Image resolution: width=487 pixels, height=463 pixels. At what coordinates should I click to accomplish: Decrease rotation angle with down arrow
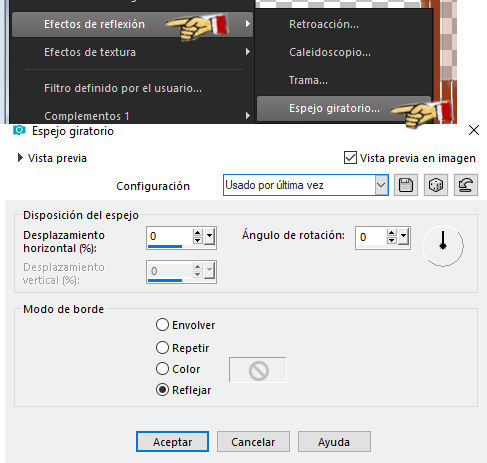coord(391,240)
